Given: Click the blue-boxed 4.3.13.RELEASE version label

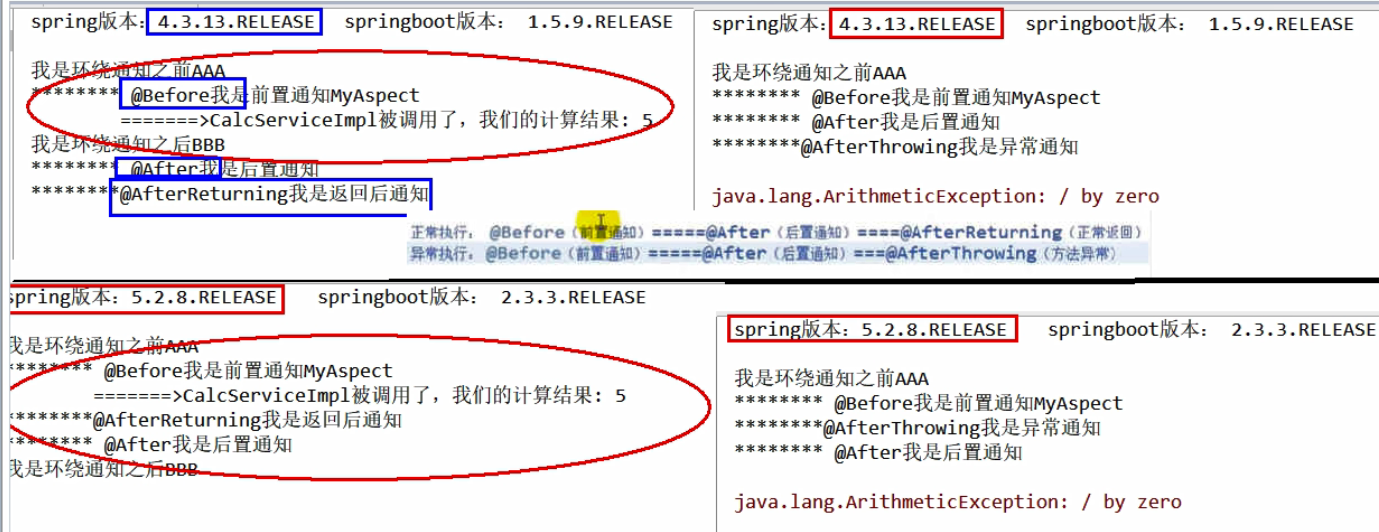Looking at the screenshot, I should pos(234,22).
